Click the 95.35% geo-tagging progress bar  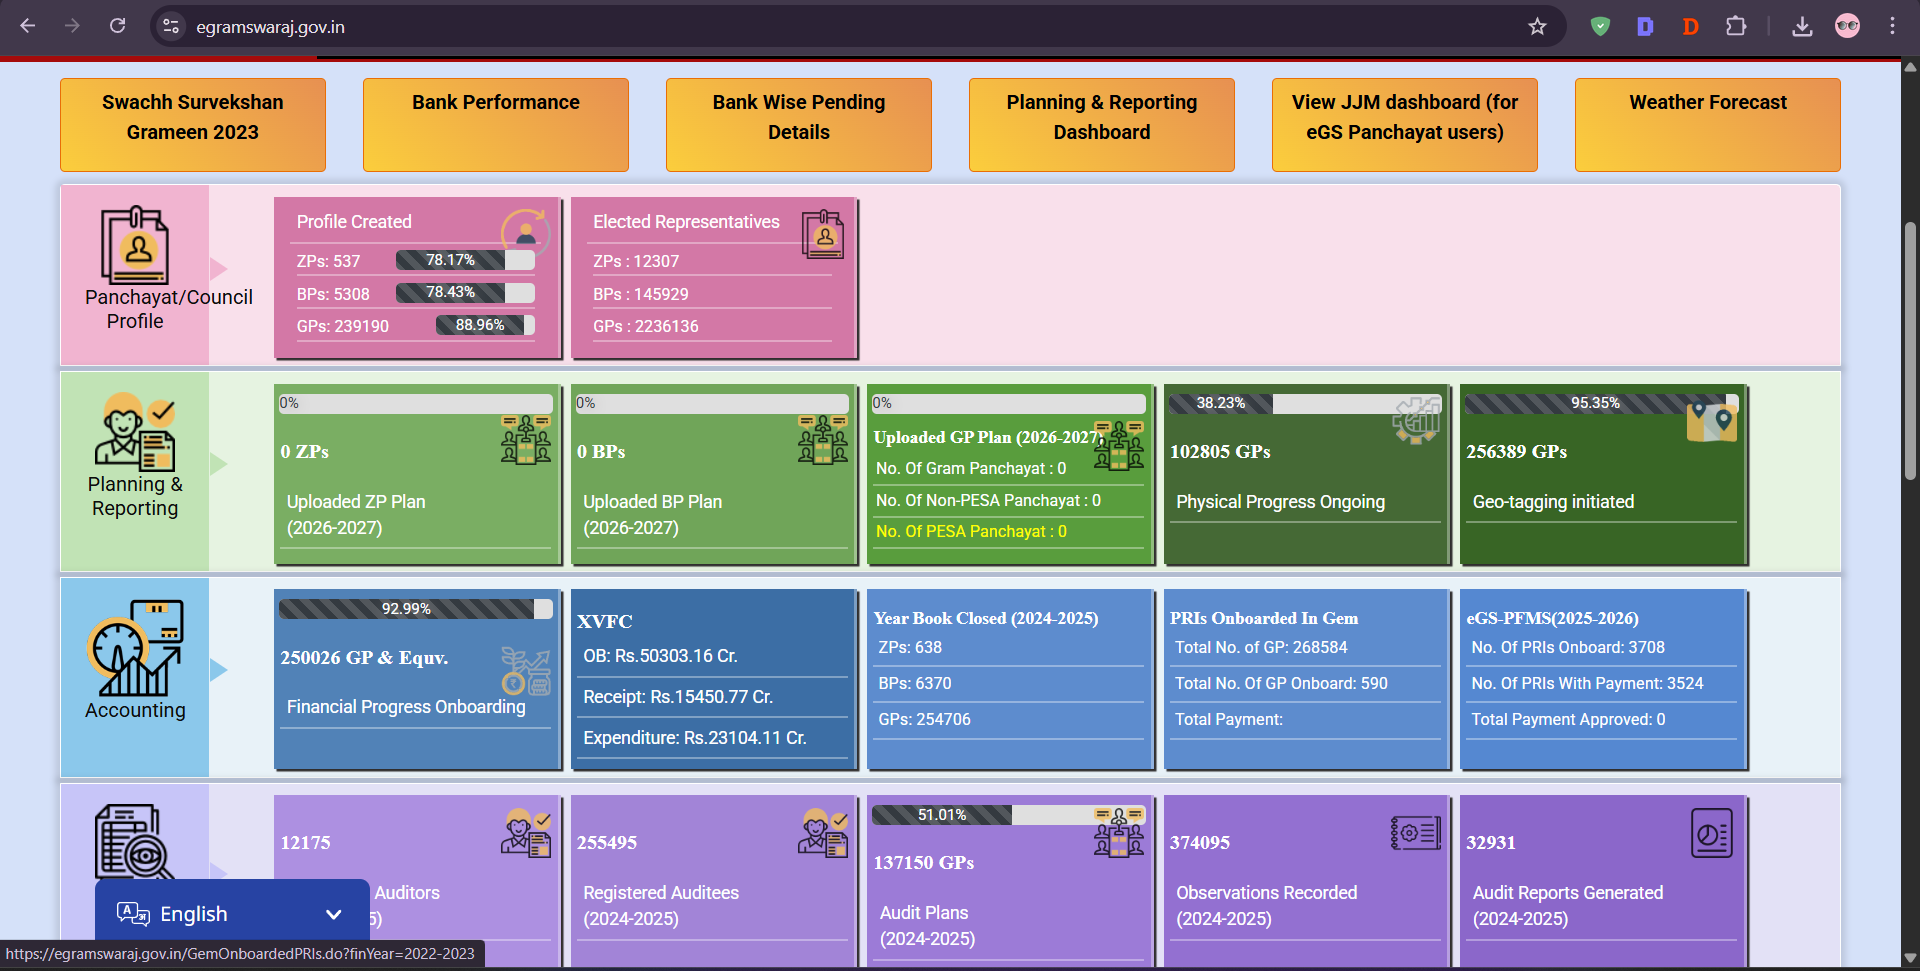coord(1601,403)
